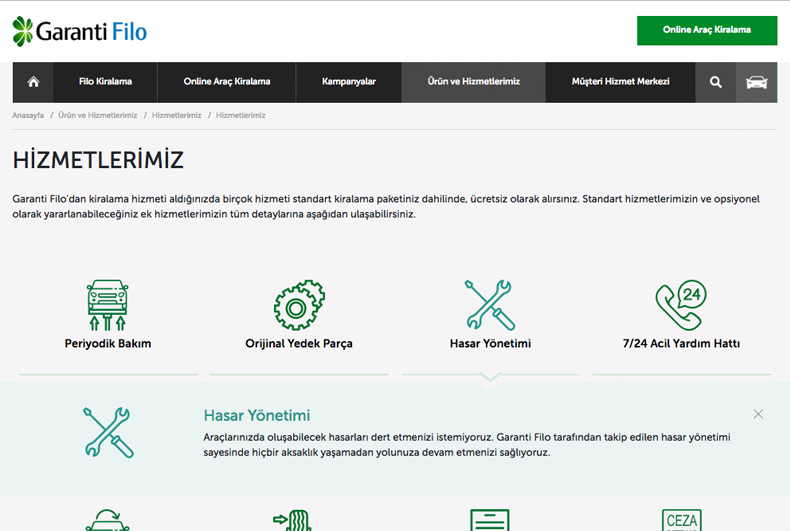Viewport: 790px width, 531px height.
Task: Follow the Anasayfa breadcrumb link
Action: click(x=28, y=115)
